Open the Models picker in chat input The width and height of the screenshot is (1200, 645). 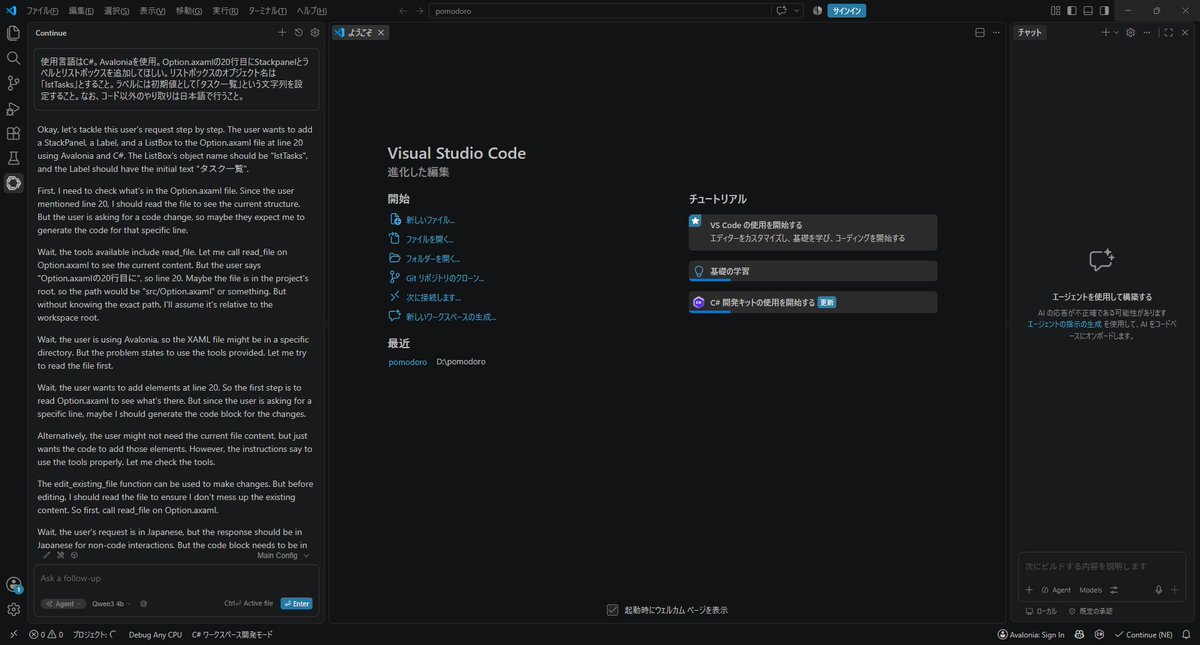pyautogui.click(x=1090, y=590)
